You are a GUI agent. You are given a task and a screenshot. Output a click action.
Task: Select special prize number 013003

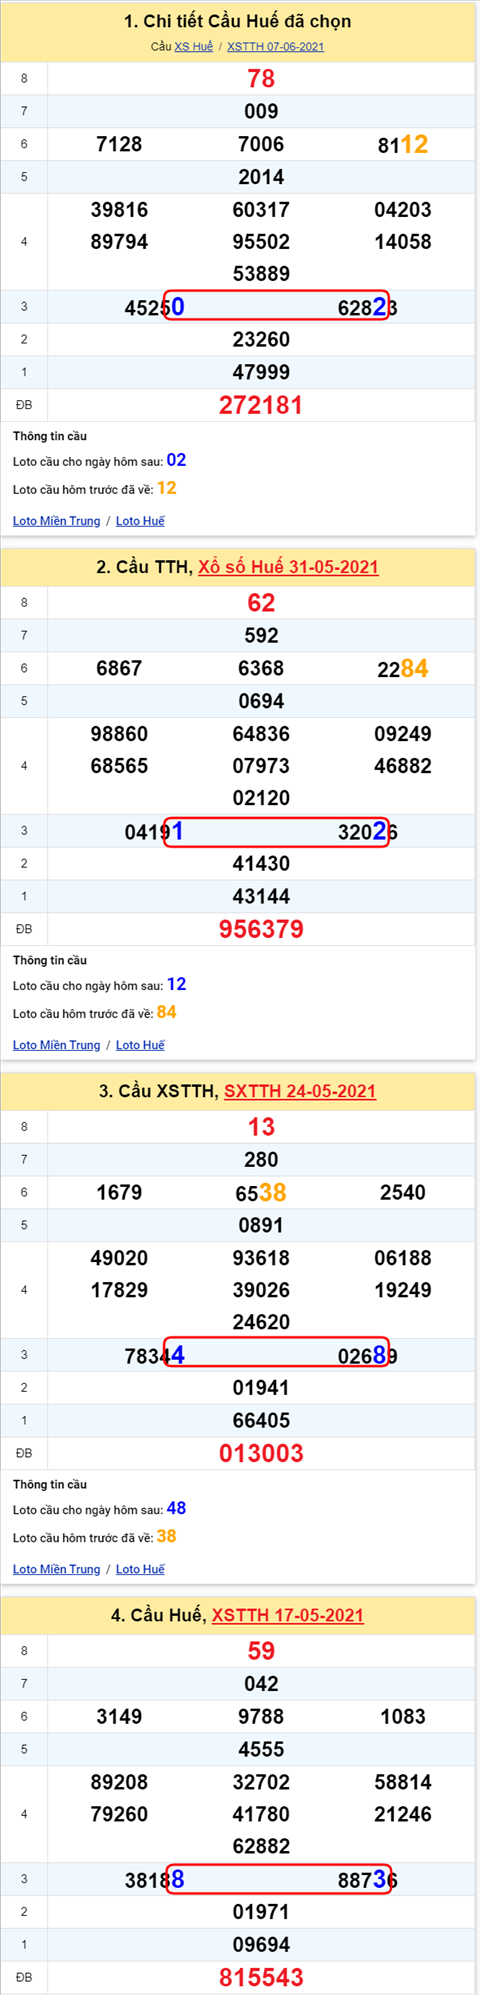(261, 1453)
